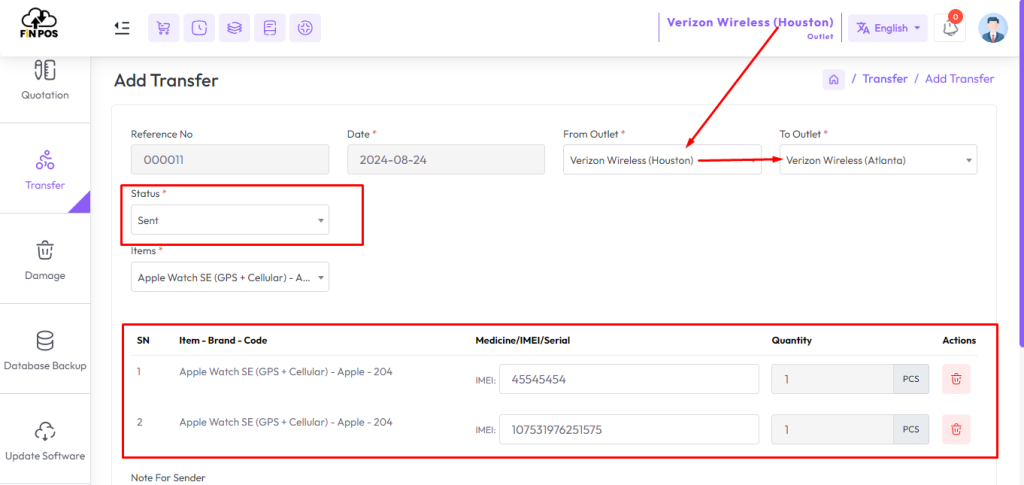Click the Update Software cloud icon
1024x485 pixels.
(44, 431)
